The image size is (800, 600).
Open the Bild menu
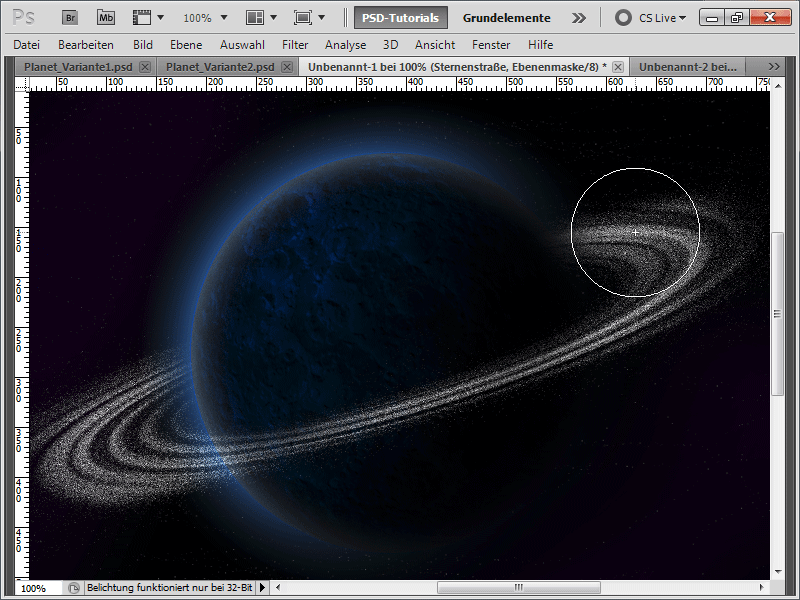click(143, 45)
